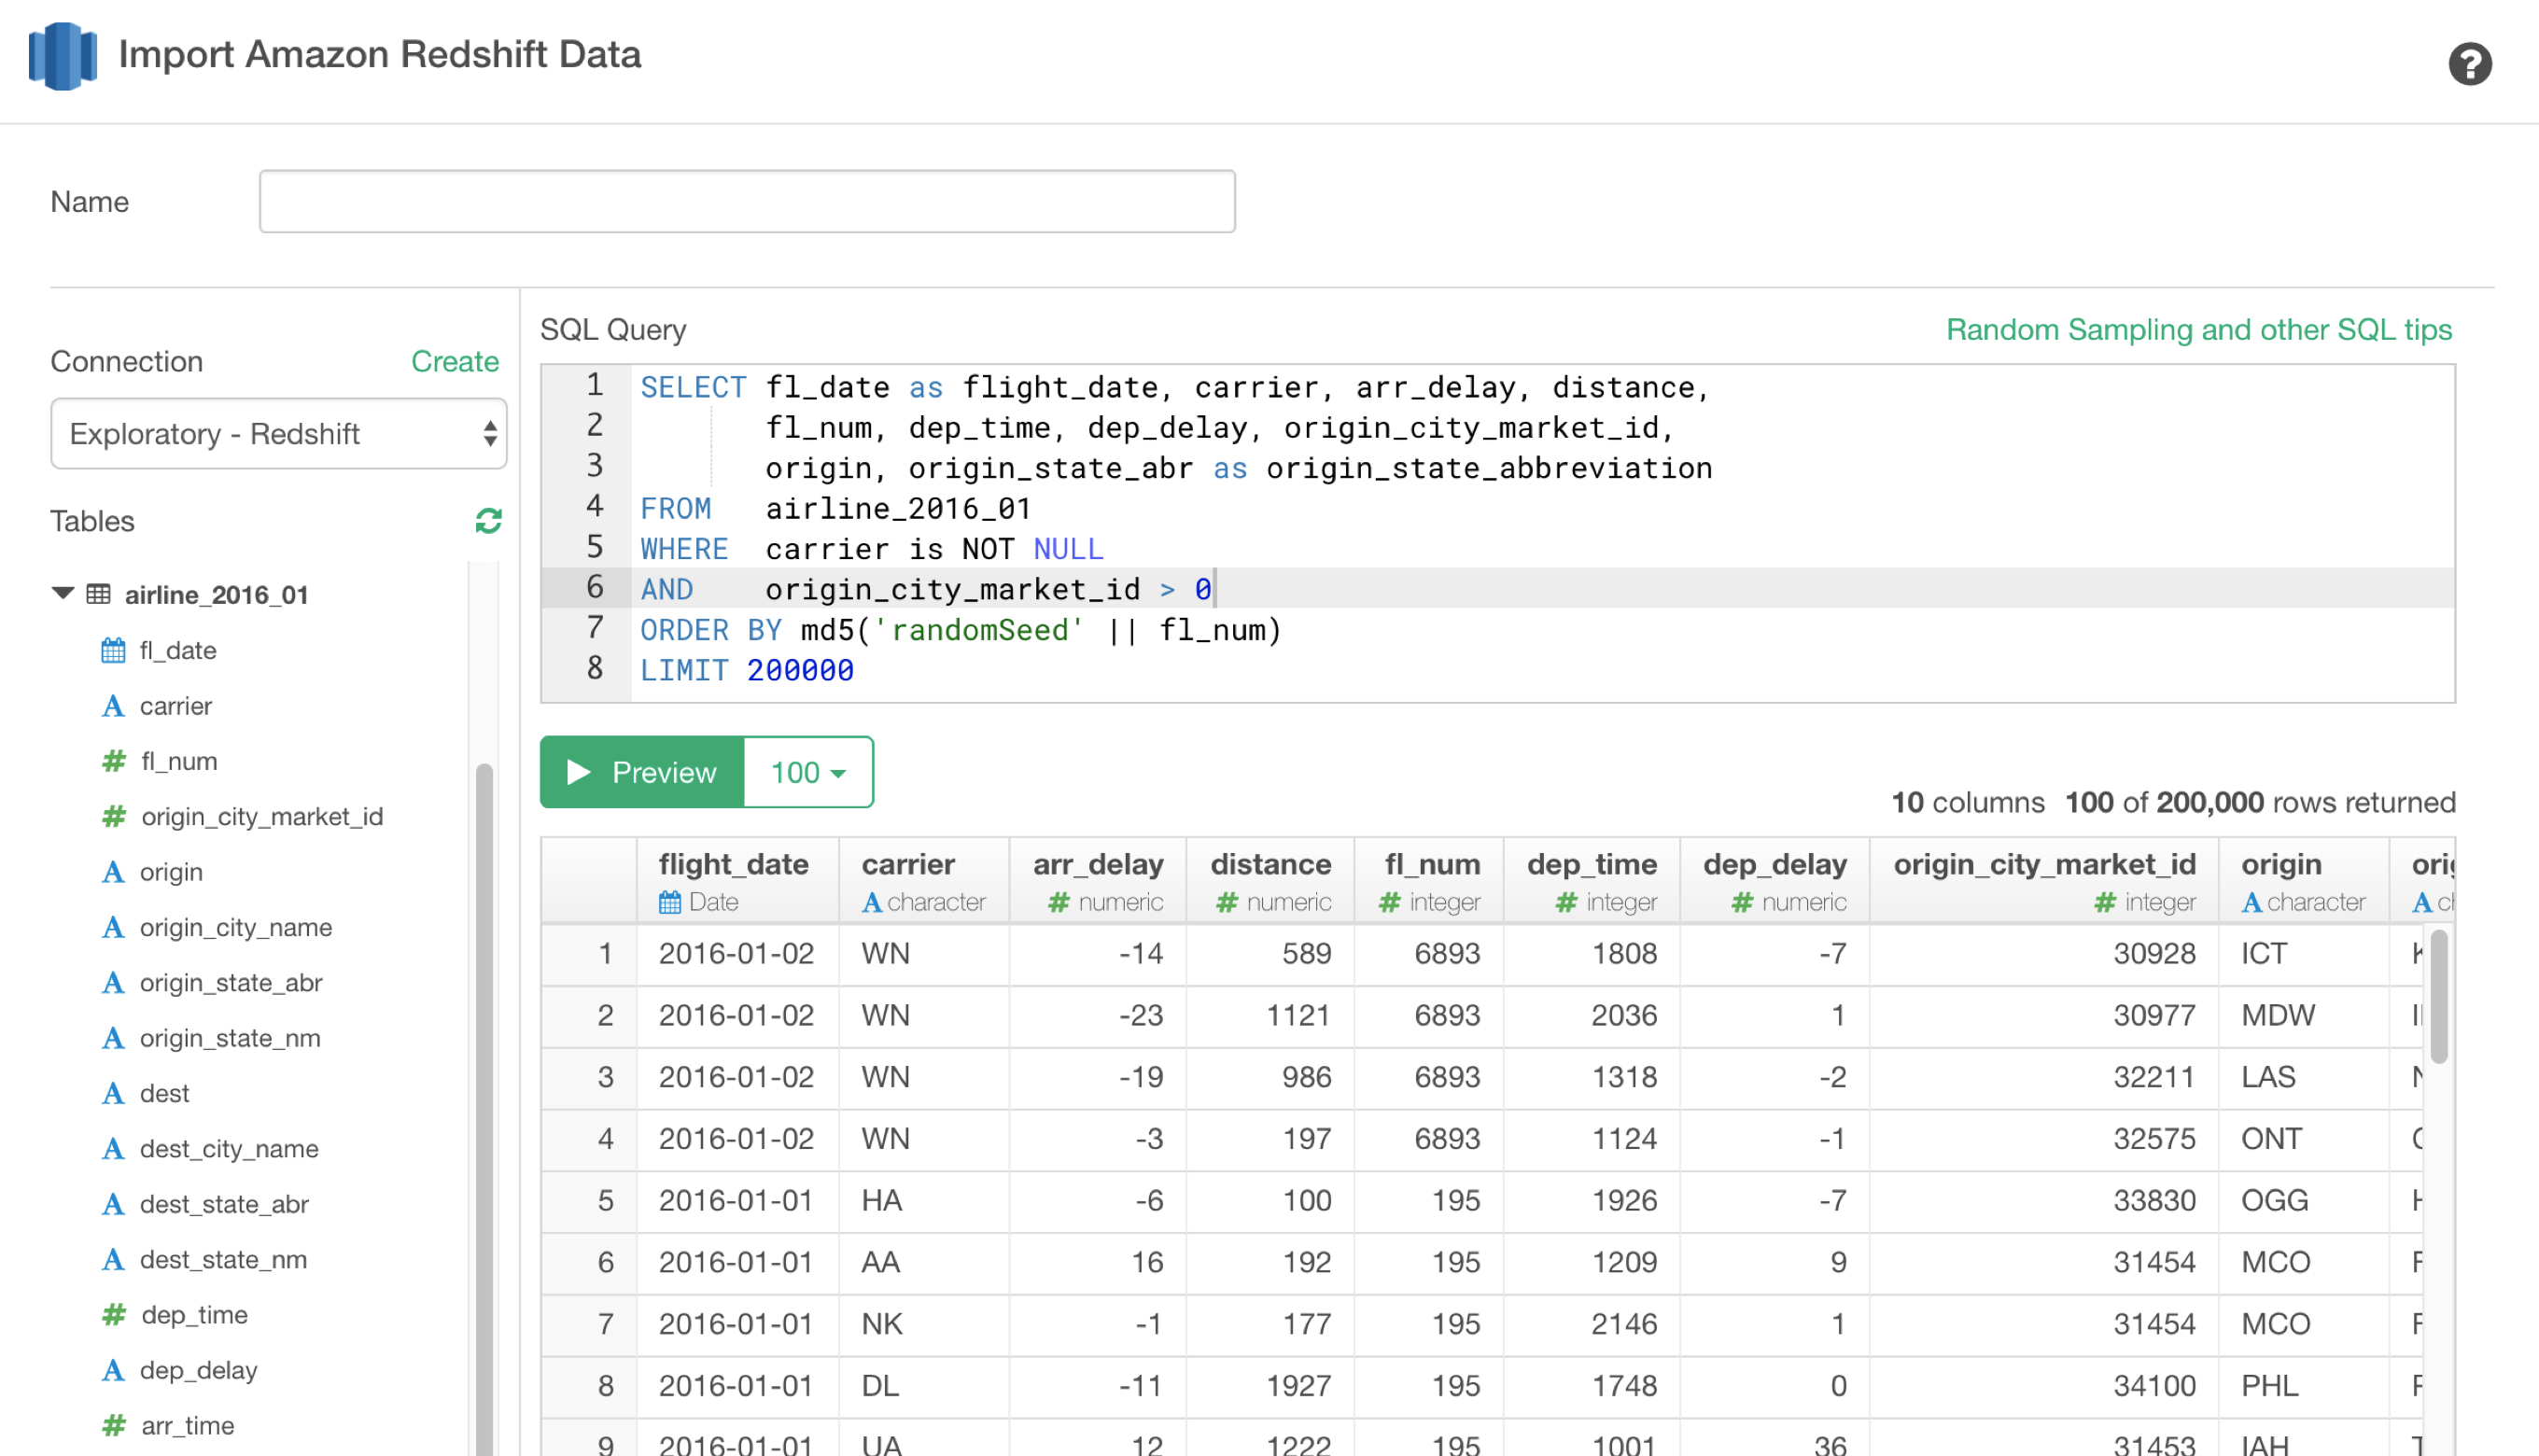Image resolution: width=2539 pixels, height=1456 pixels.
Task: Select the origin_city_name column in Tables
Action: click(235, 927)
